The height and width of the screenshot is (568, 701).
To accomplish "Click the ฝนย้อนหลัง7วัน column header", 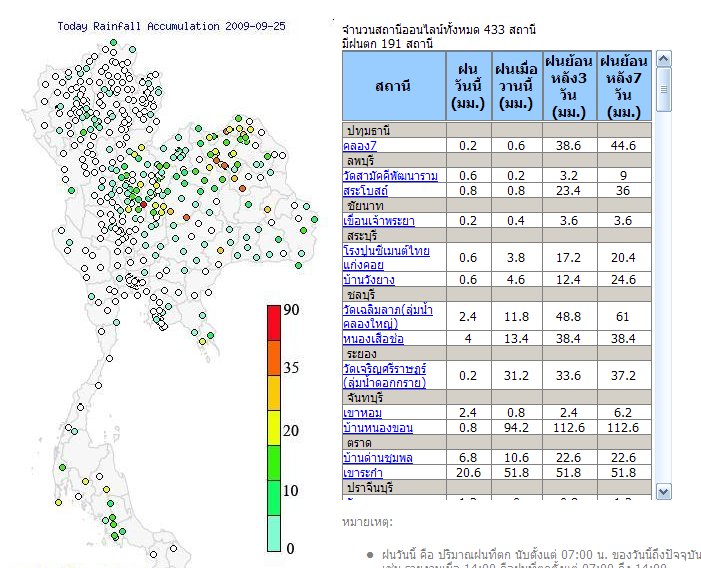I will pos(624,86).
